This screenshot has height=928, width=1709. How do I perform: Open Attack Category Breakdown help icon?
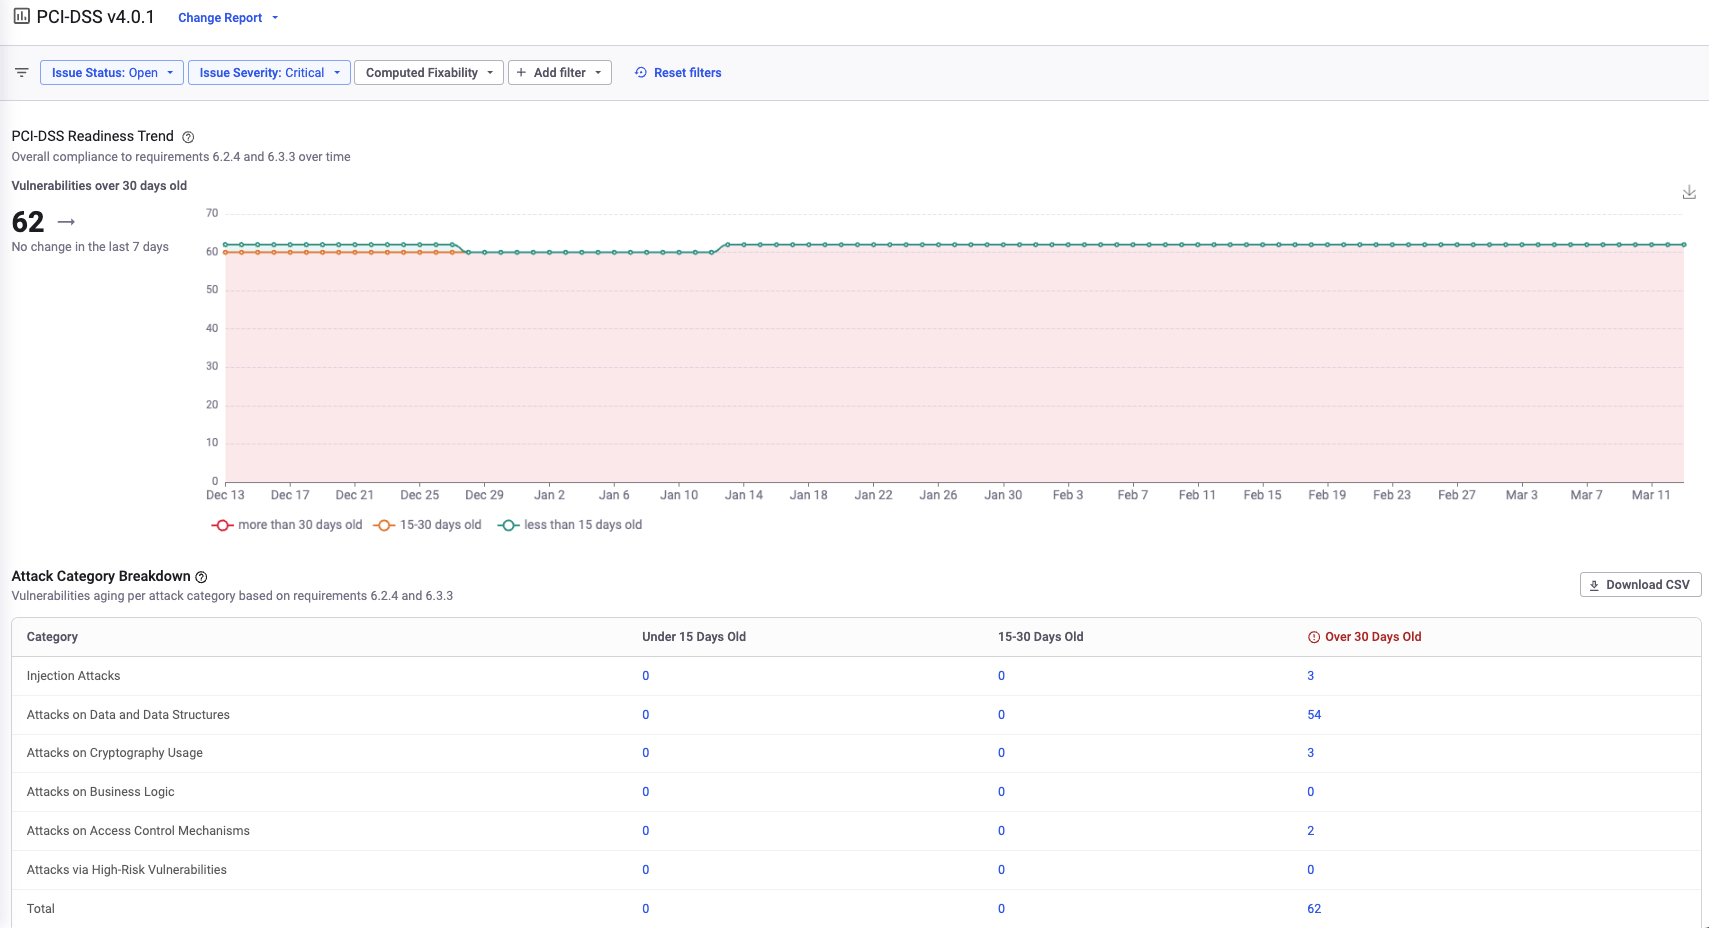[201, 577]
